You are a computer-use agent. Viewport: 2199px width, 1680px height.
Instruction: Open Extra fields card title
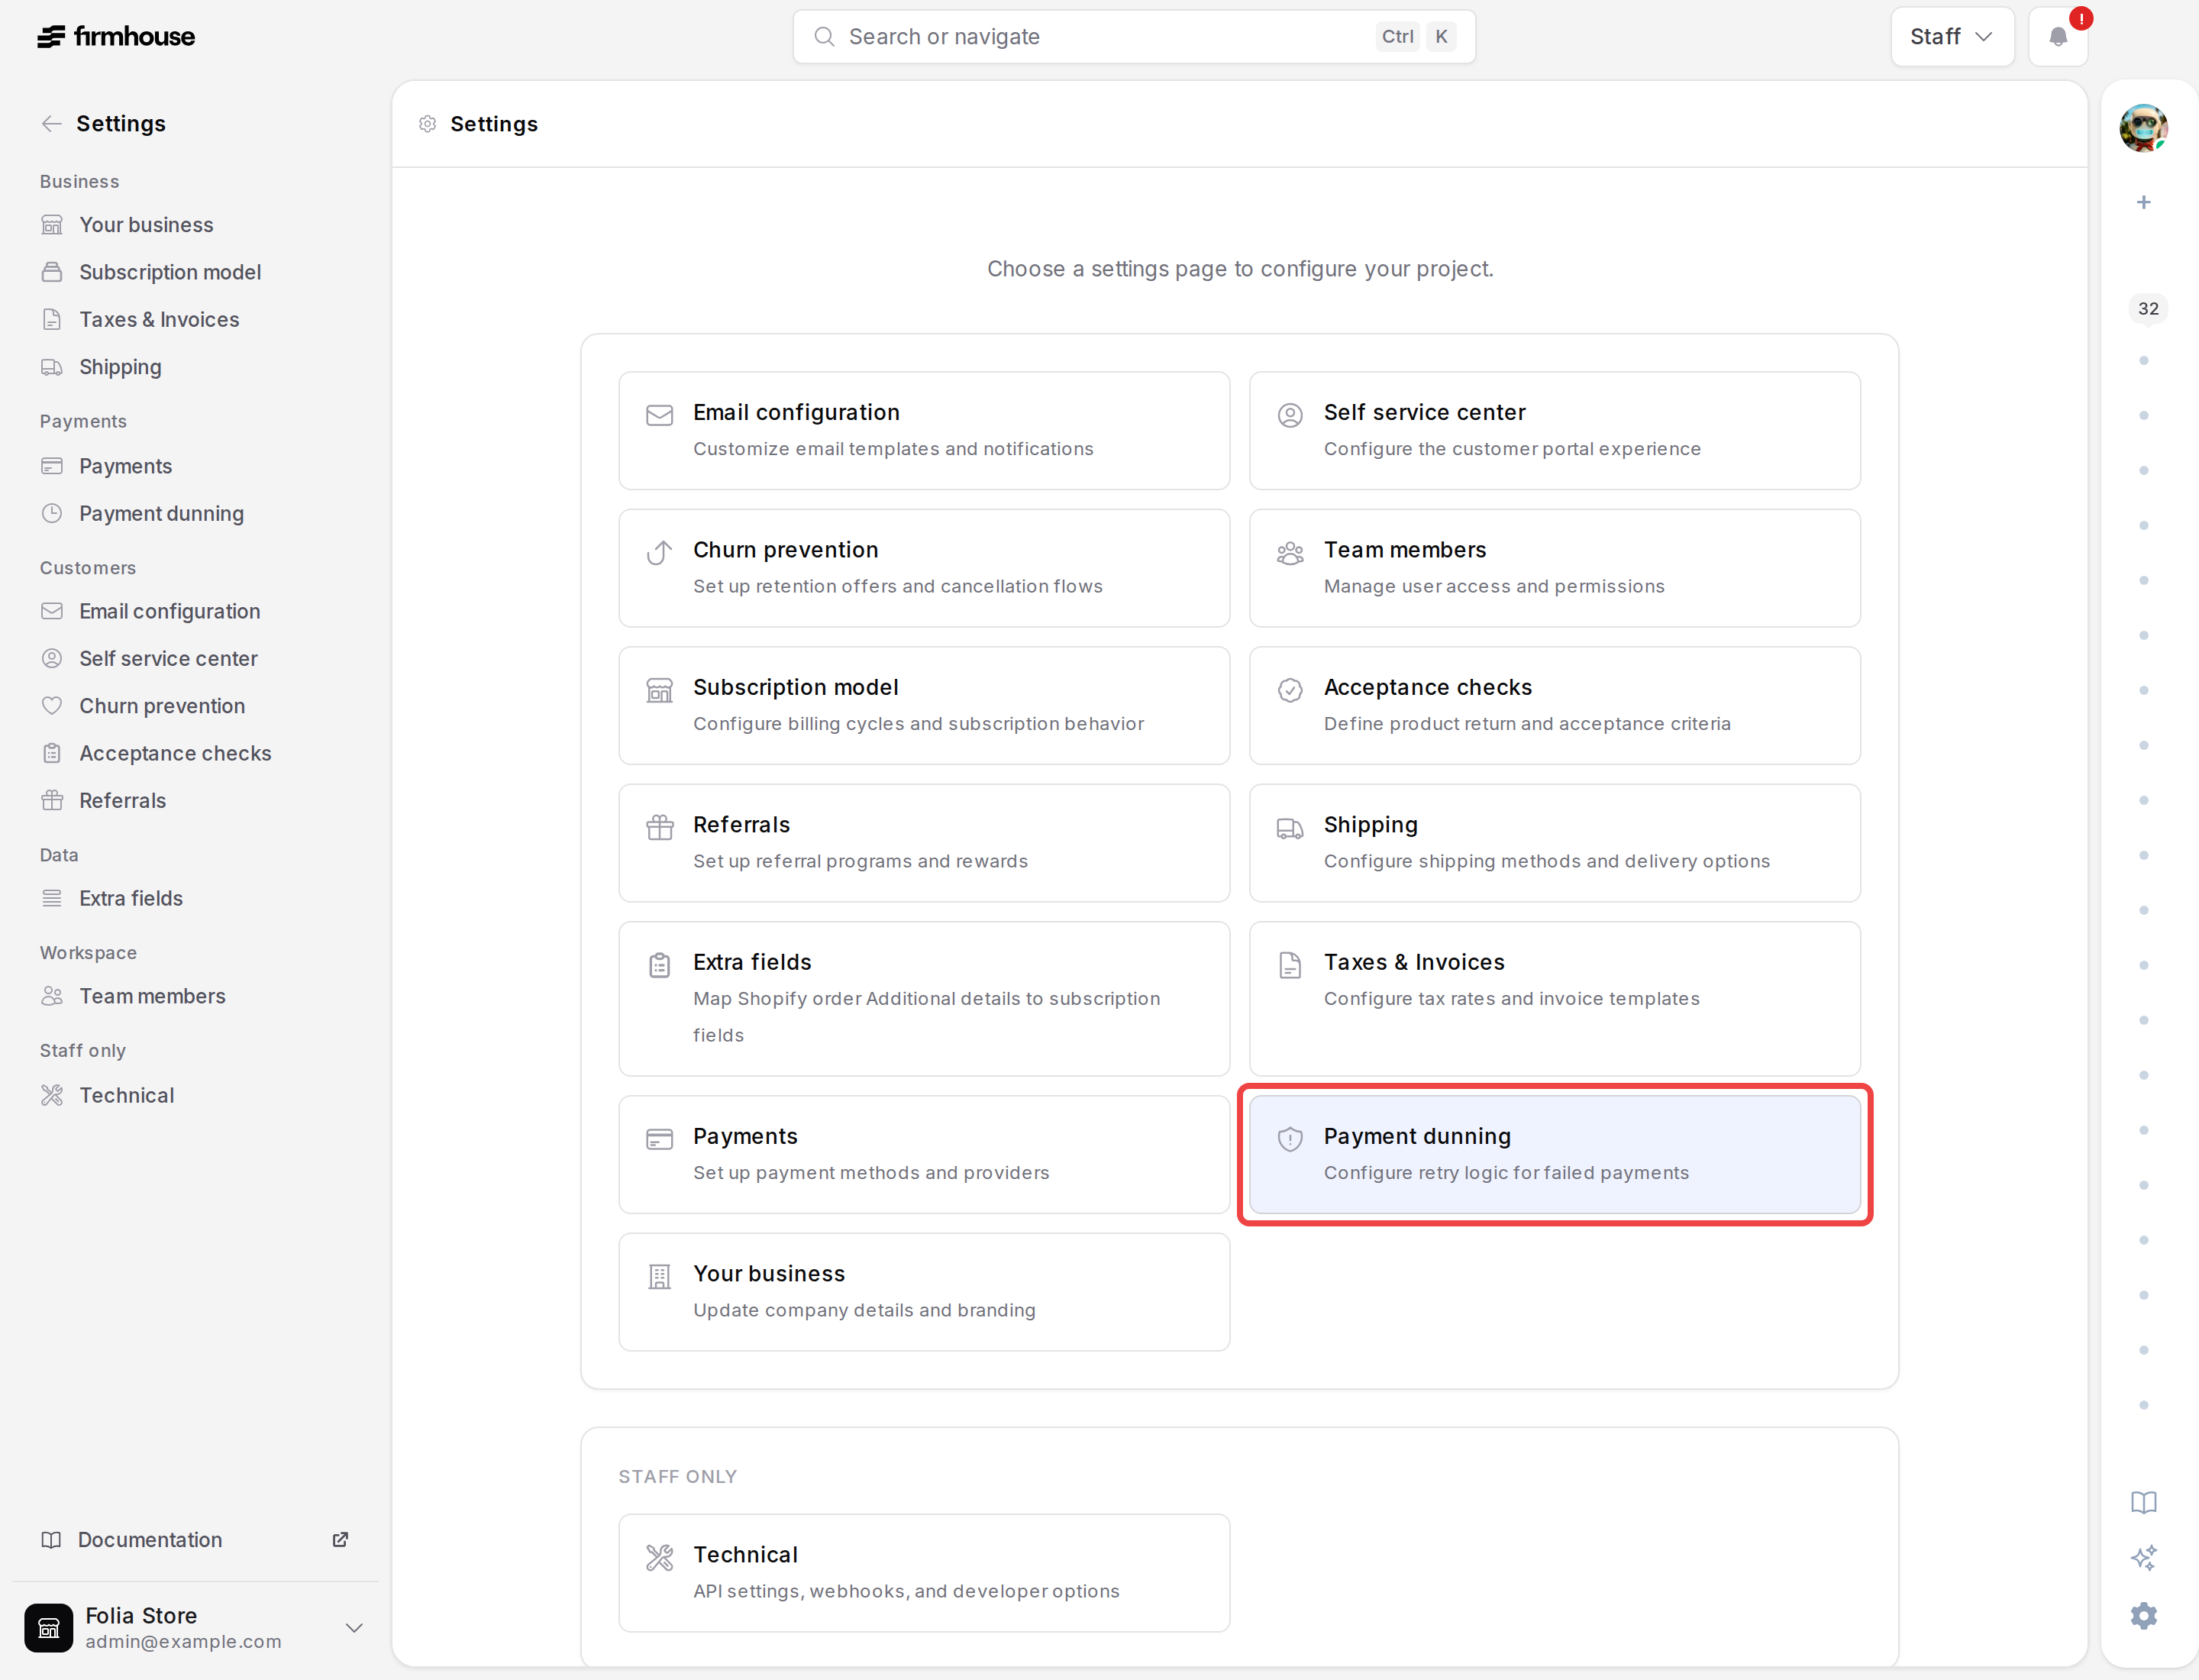[752, 962]
